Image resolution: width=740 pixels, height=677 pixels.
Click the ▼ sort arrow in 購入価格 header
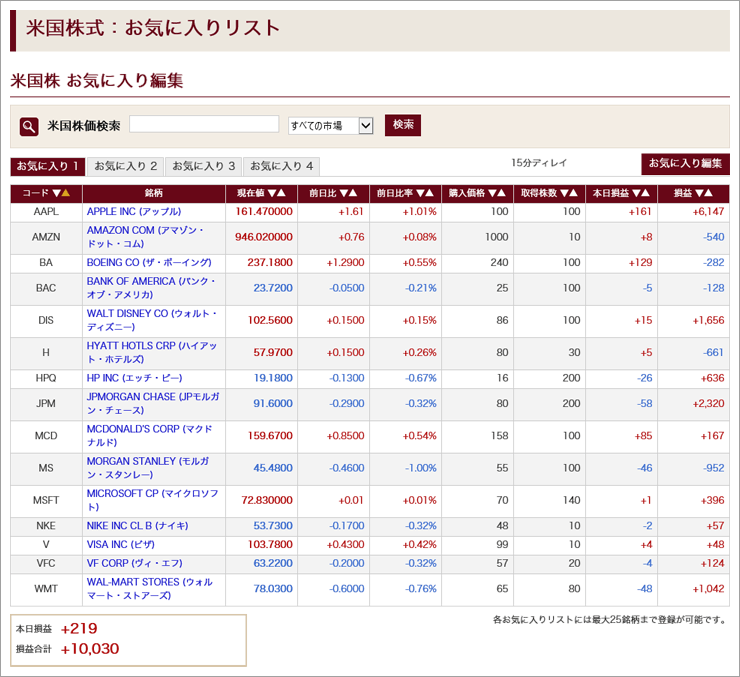point(493,193)
